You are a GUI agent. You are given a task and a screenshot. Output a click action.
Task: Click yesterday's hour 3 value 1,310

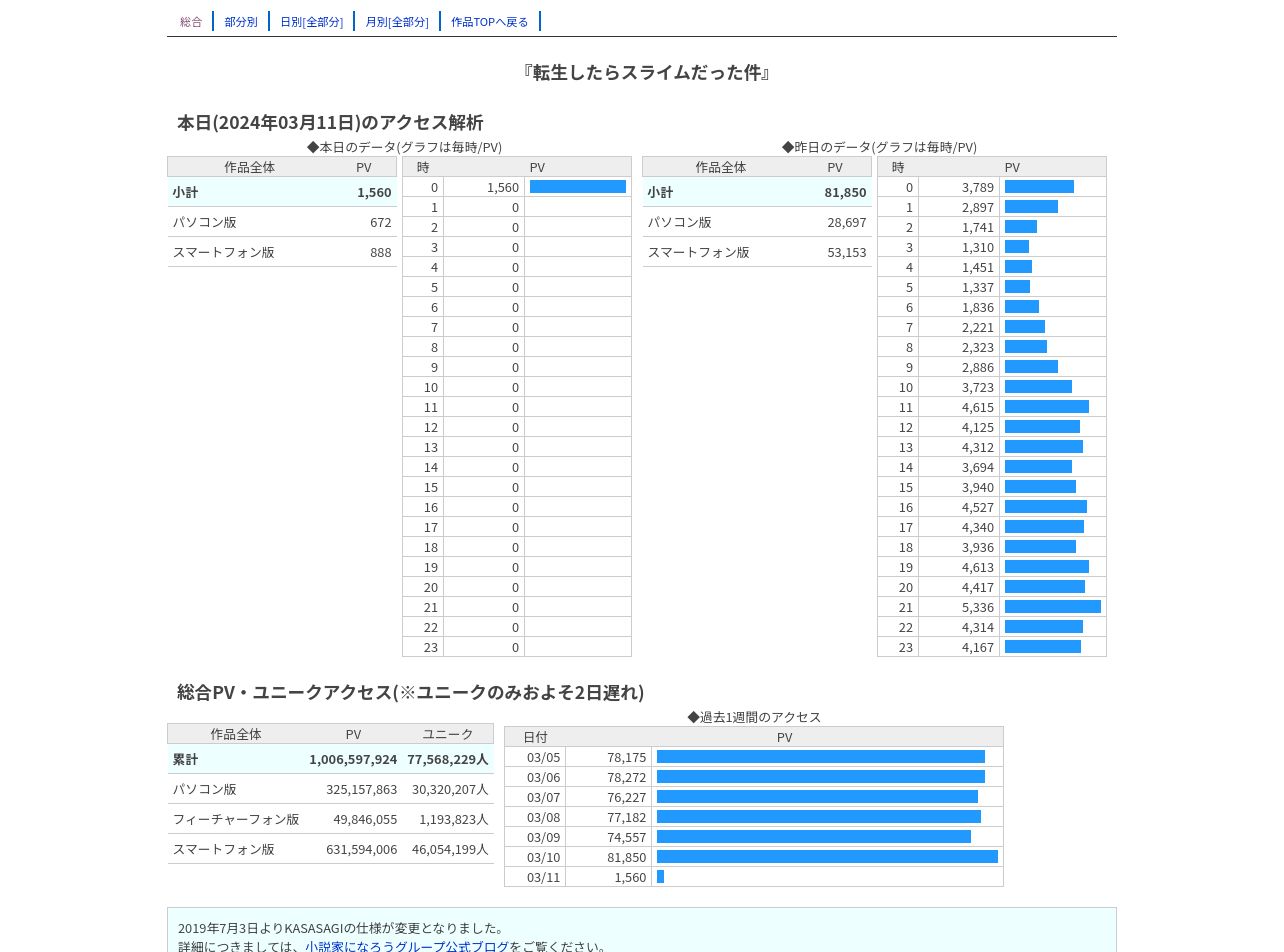(x=978, y=247)
